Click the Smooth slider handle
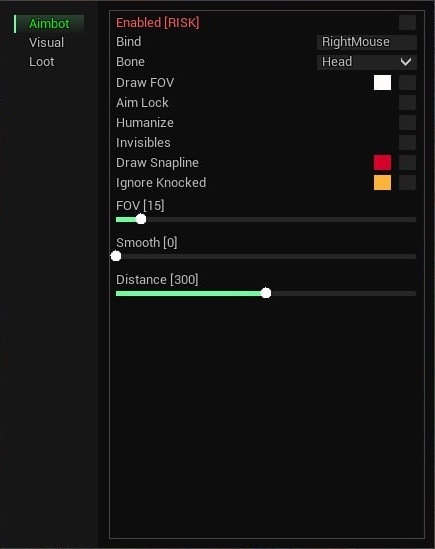435x549 pixels. [x=116, y=256]
